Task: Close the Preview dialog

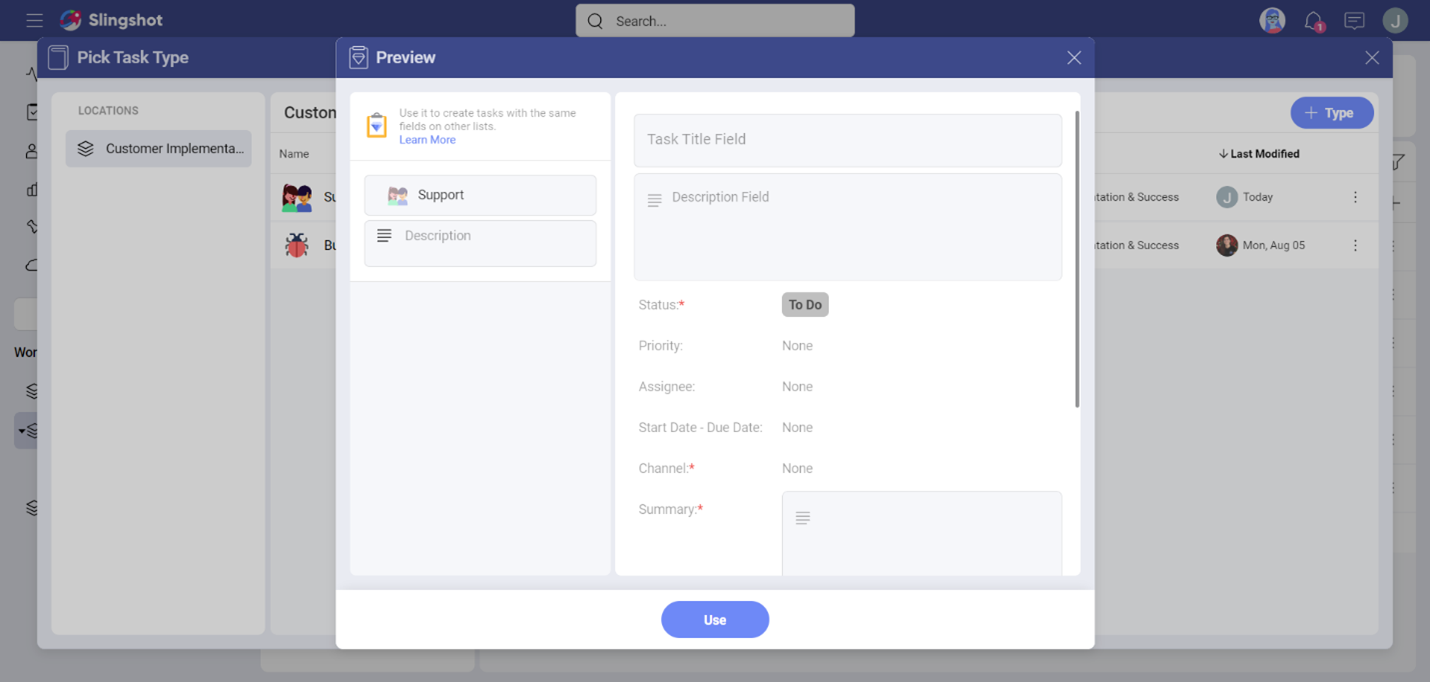Action: 1074,58
